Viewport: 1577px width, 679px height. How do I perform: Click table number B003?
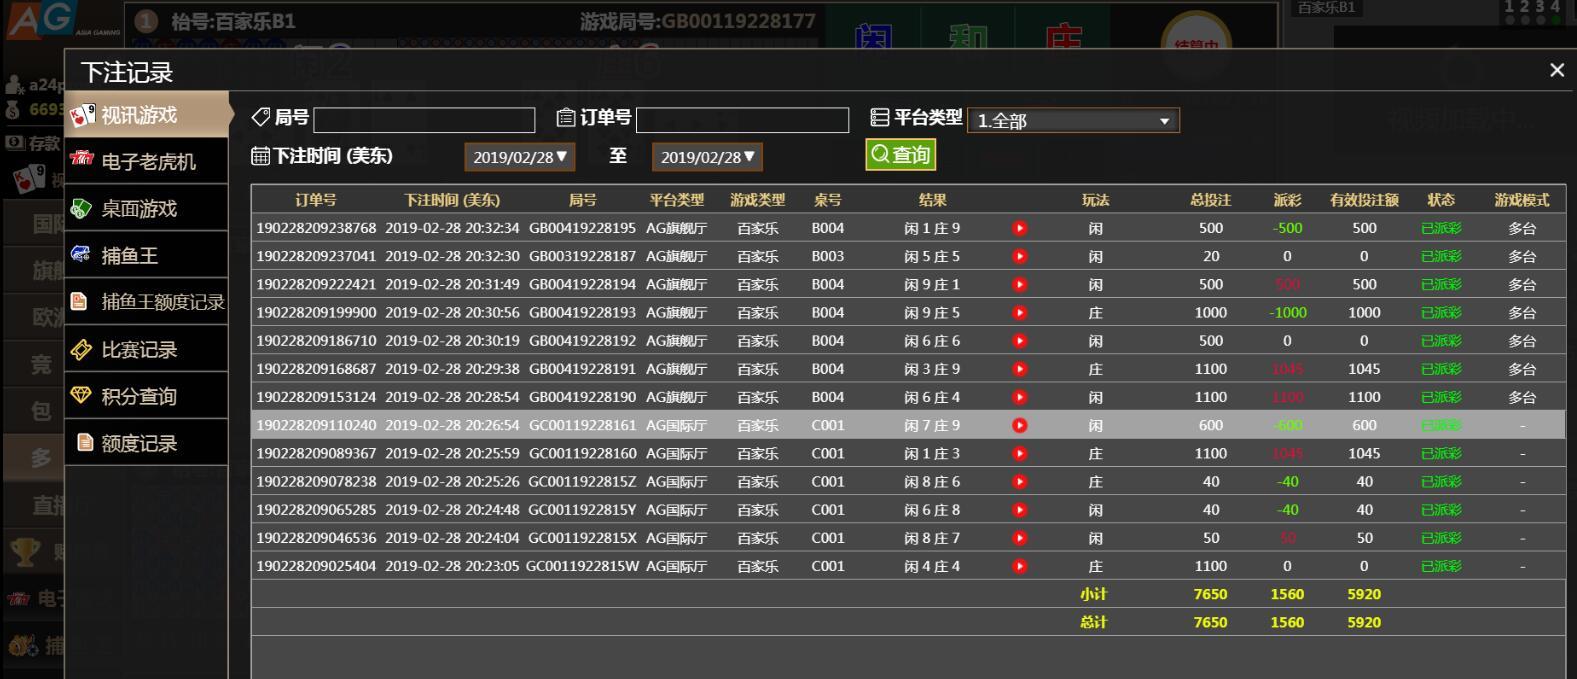pos(828,256)
